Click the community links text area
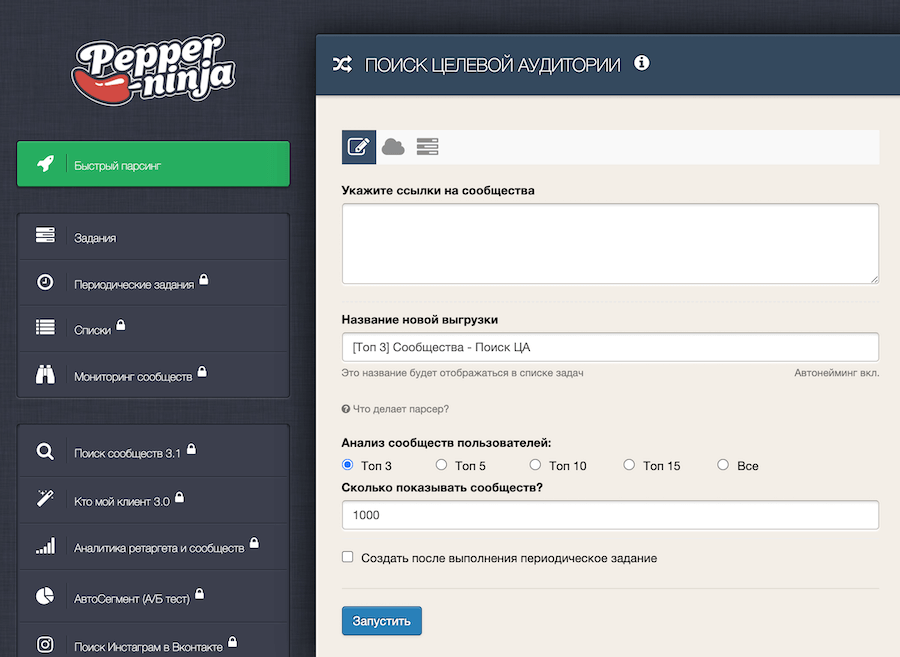900x657 pixels. [x=610, y=243]
